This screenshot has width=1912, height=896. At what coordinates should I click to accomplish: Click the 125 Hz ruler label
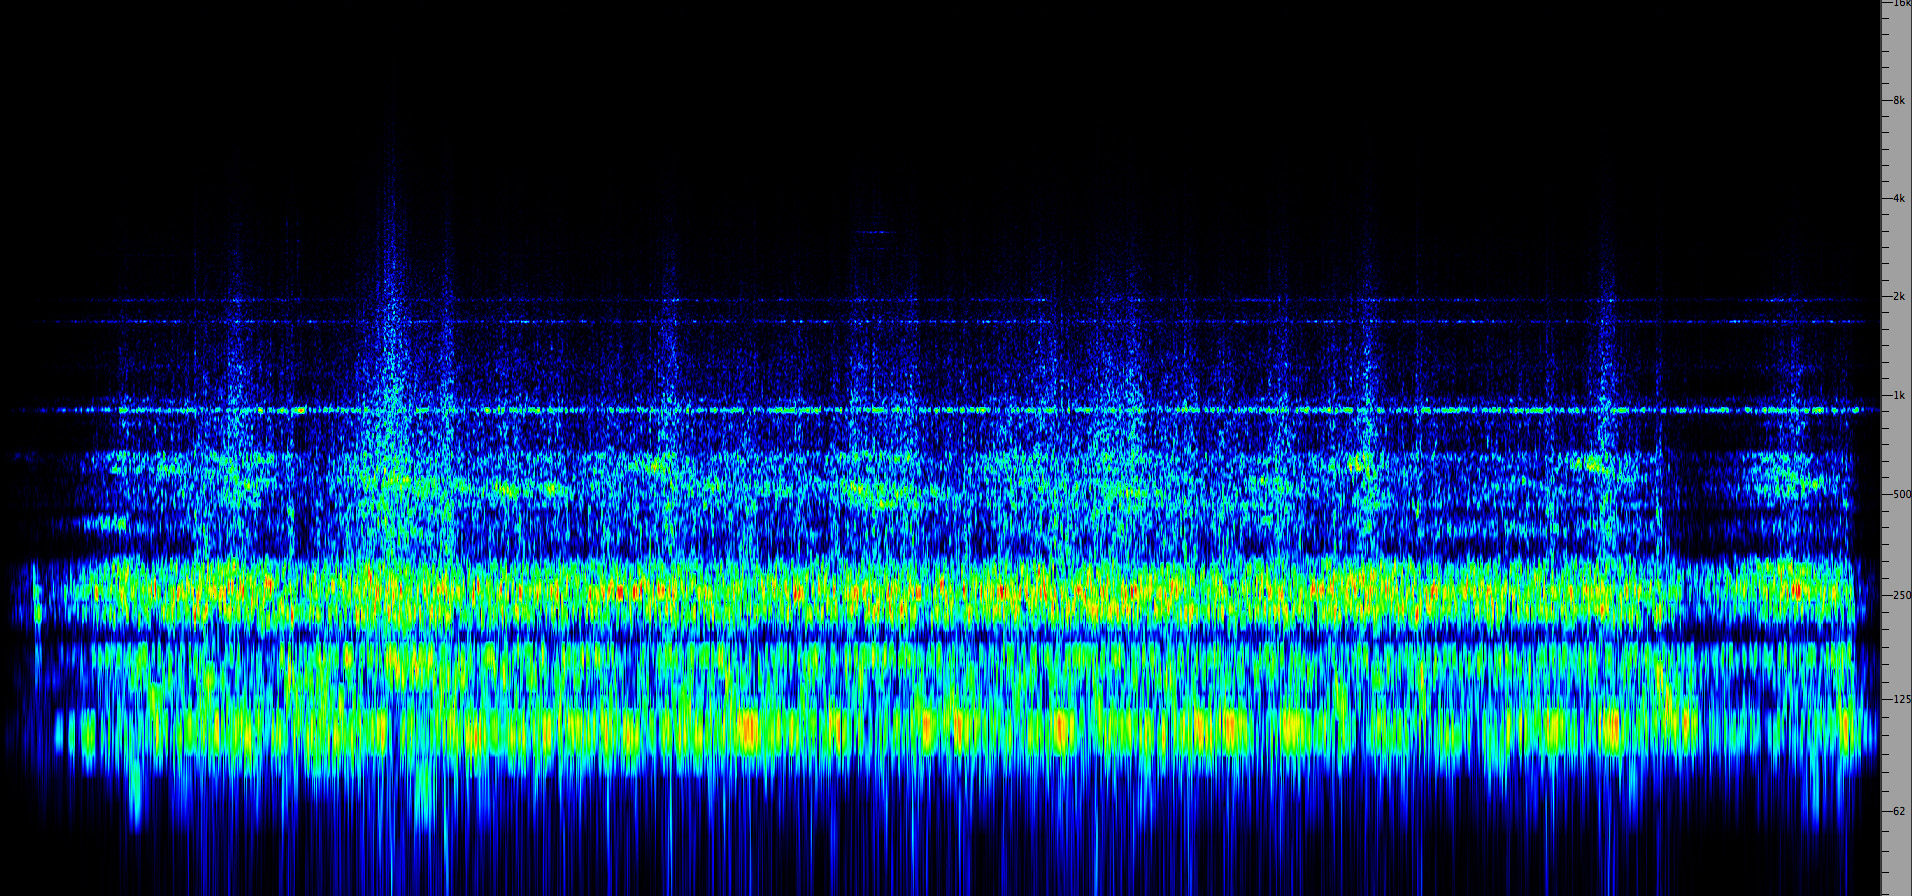pos(1899,699)
